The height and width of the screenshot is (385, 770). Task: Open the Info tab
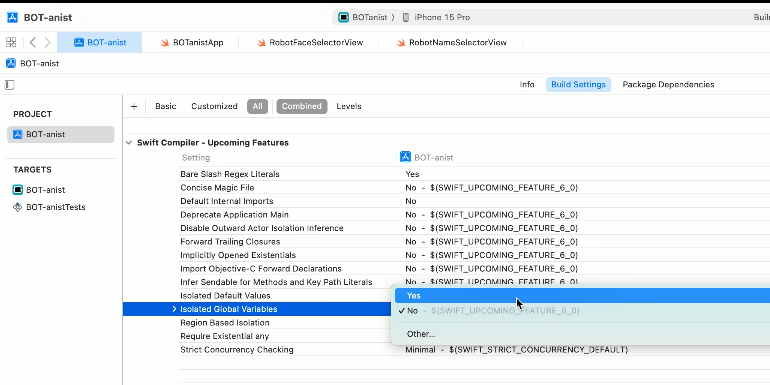[527, 84]
